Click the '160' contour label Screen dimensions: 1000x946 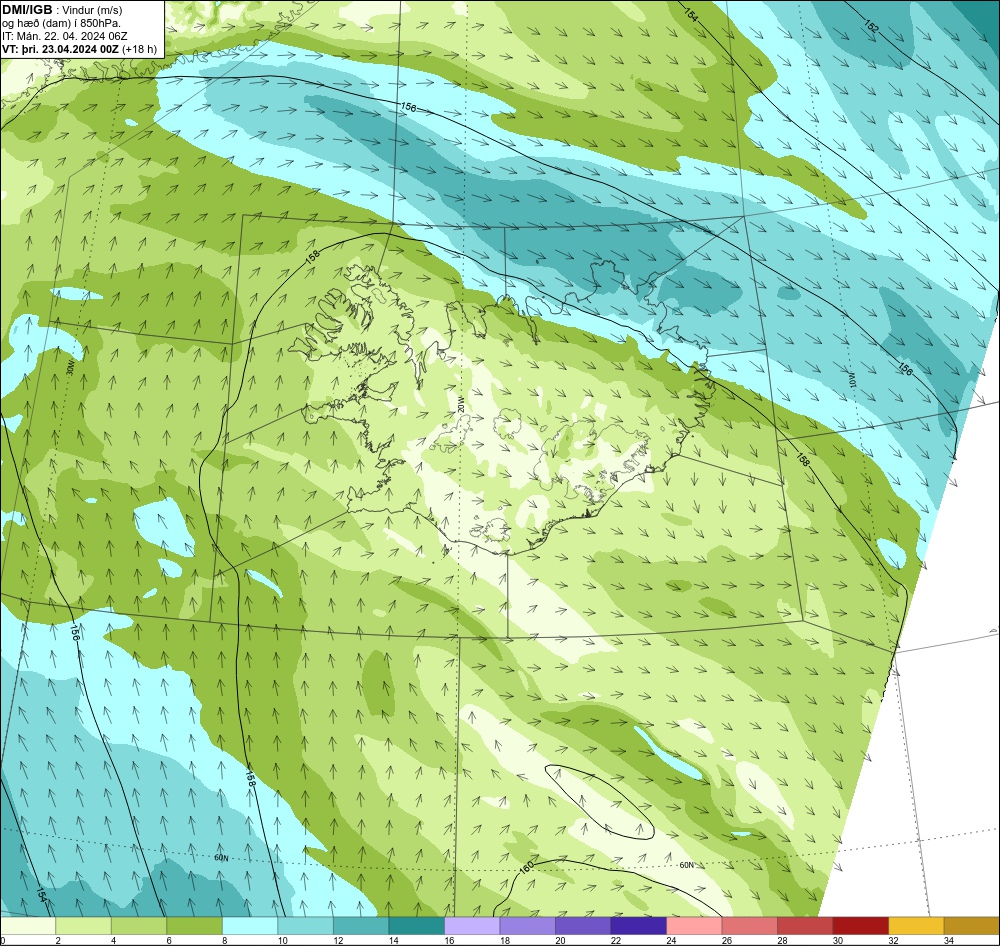(x=526, y=868)
